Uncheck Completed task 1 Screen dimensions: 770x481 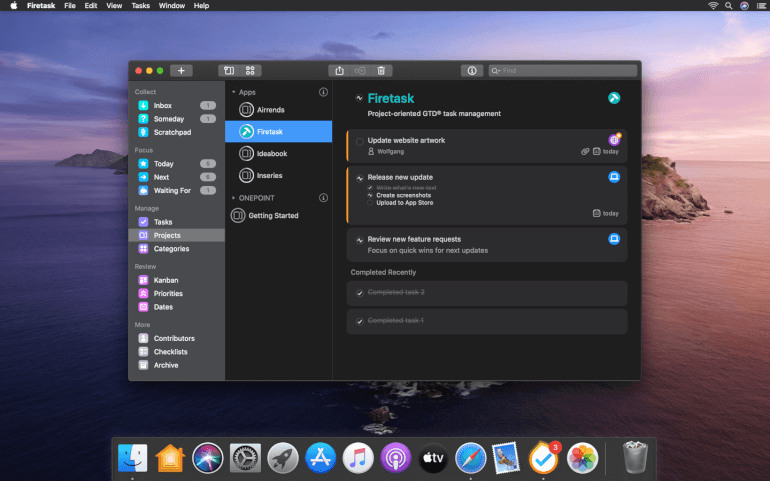pyautogui.click(x=359, y=321)
